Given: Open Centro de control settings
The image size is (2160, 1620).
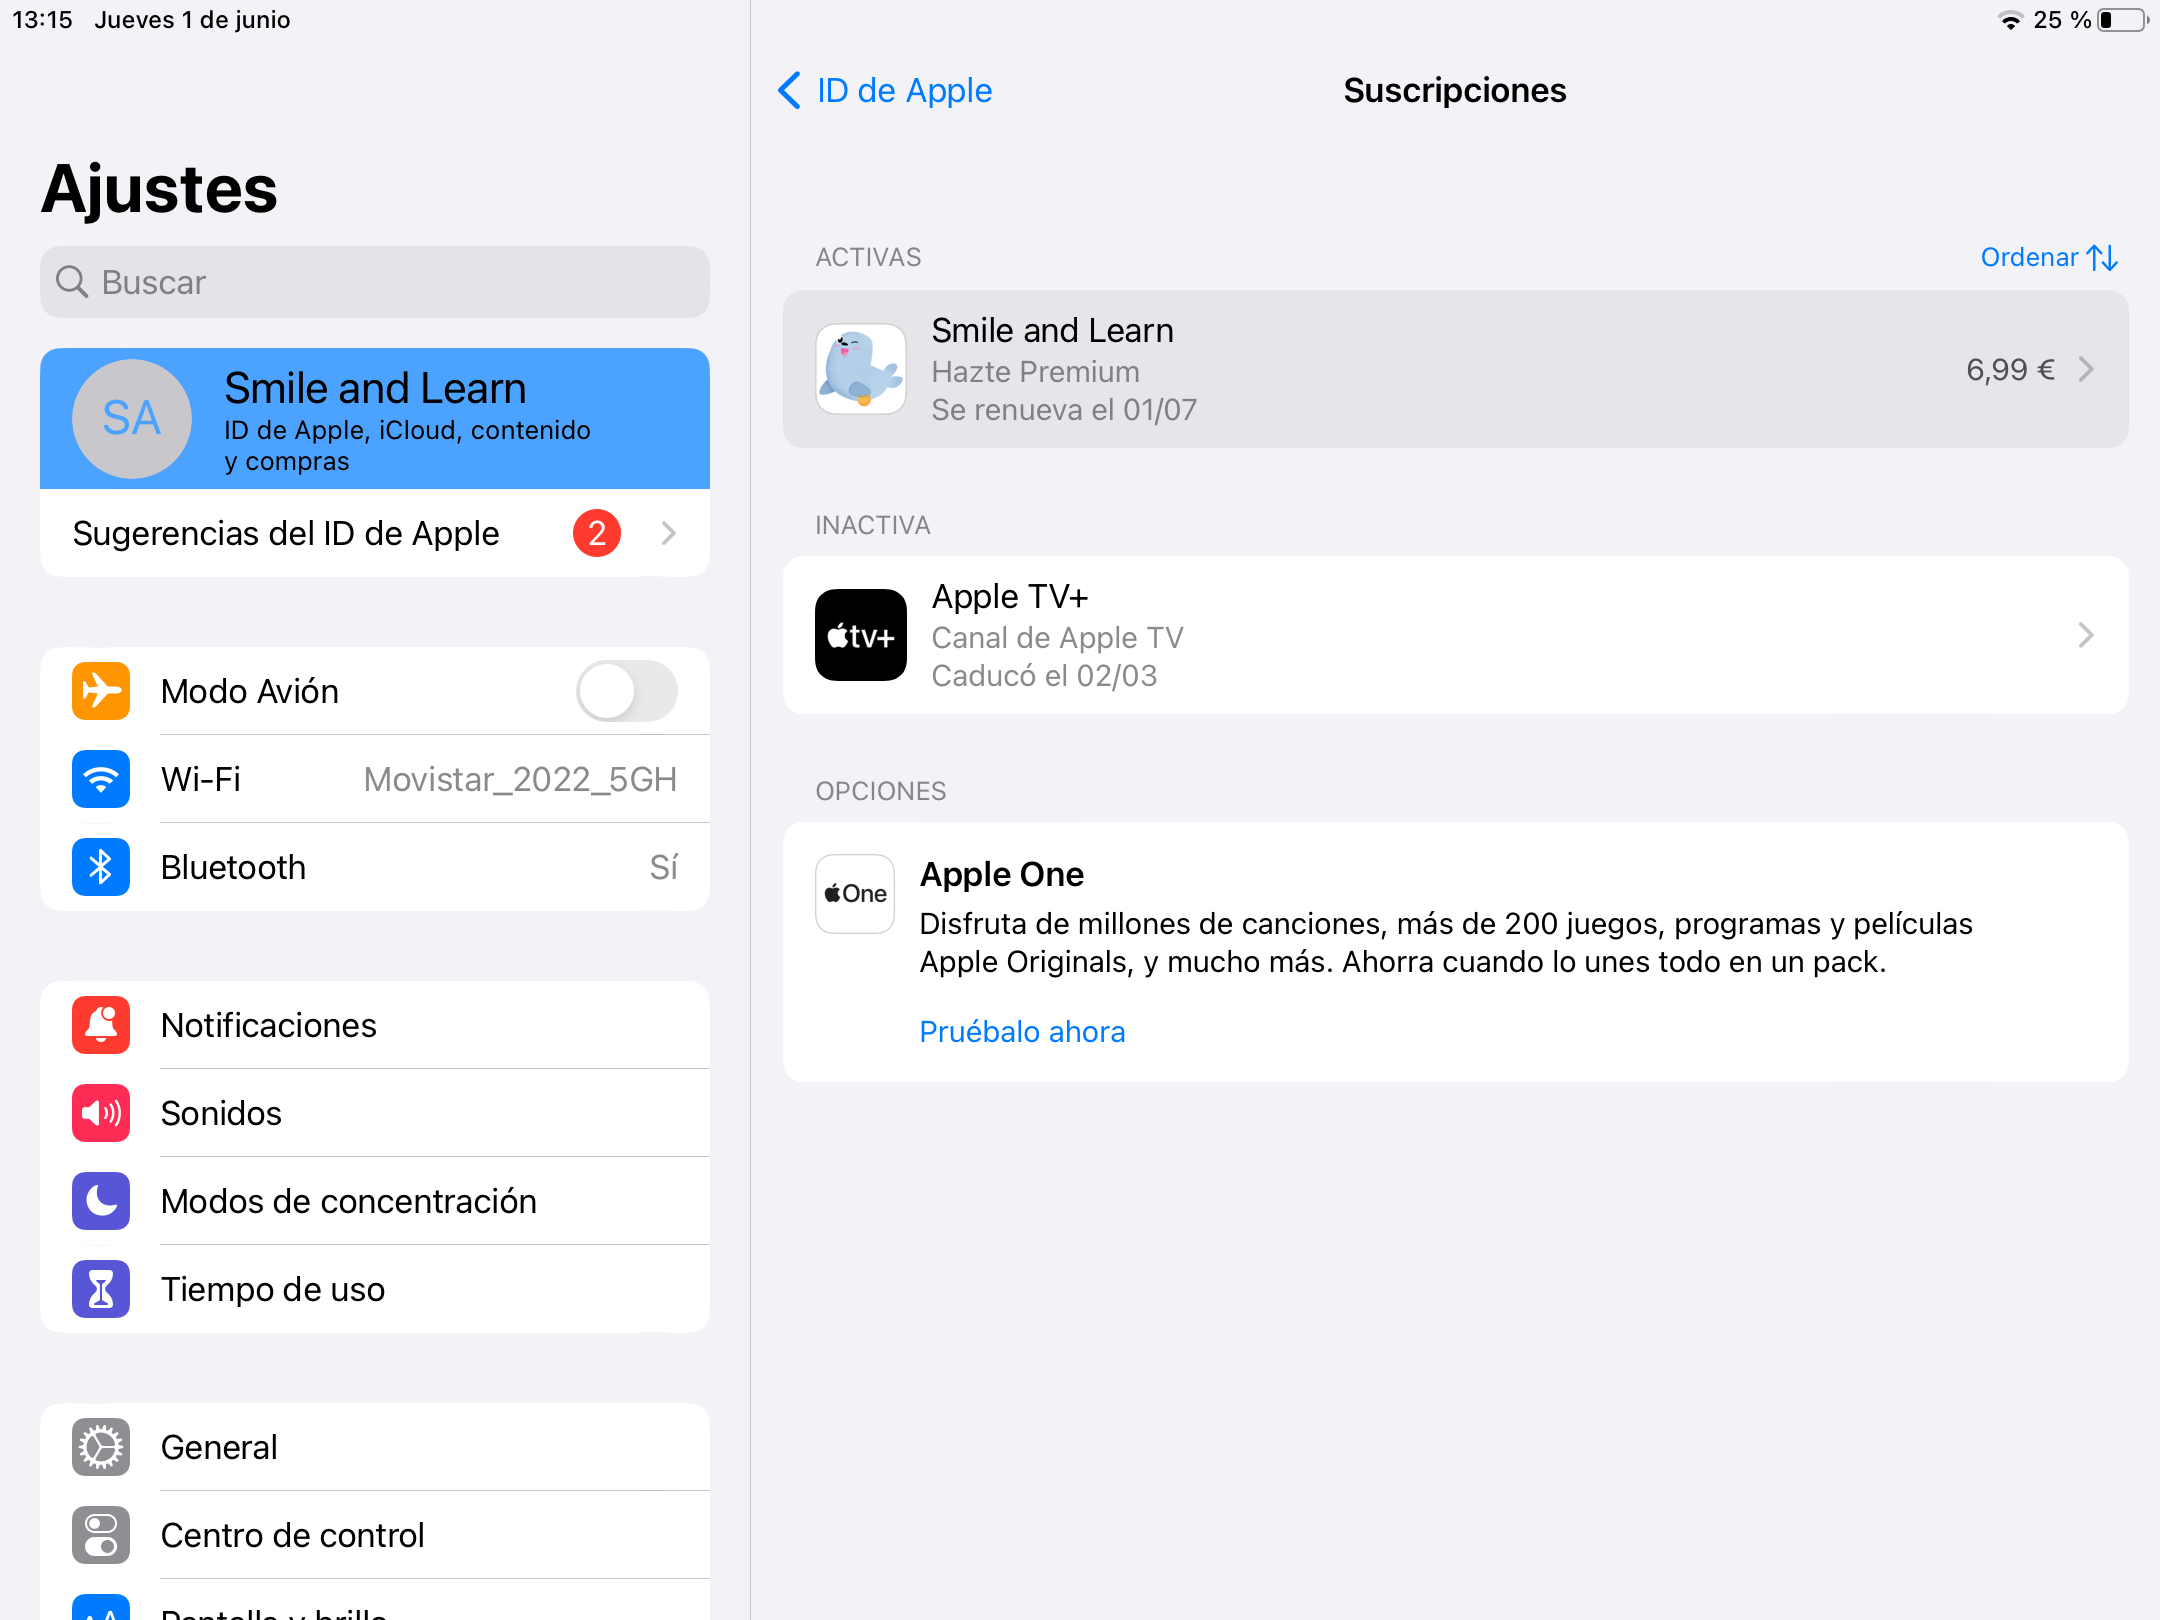Looking at the screenshot, I should tap(375, 1535).
